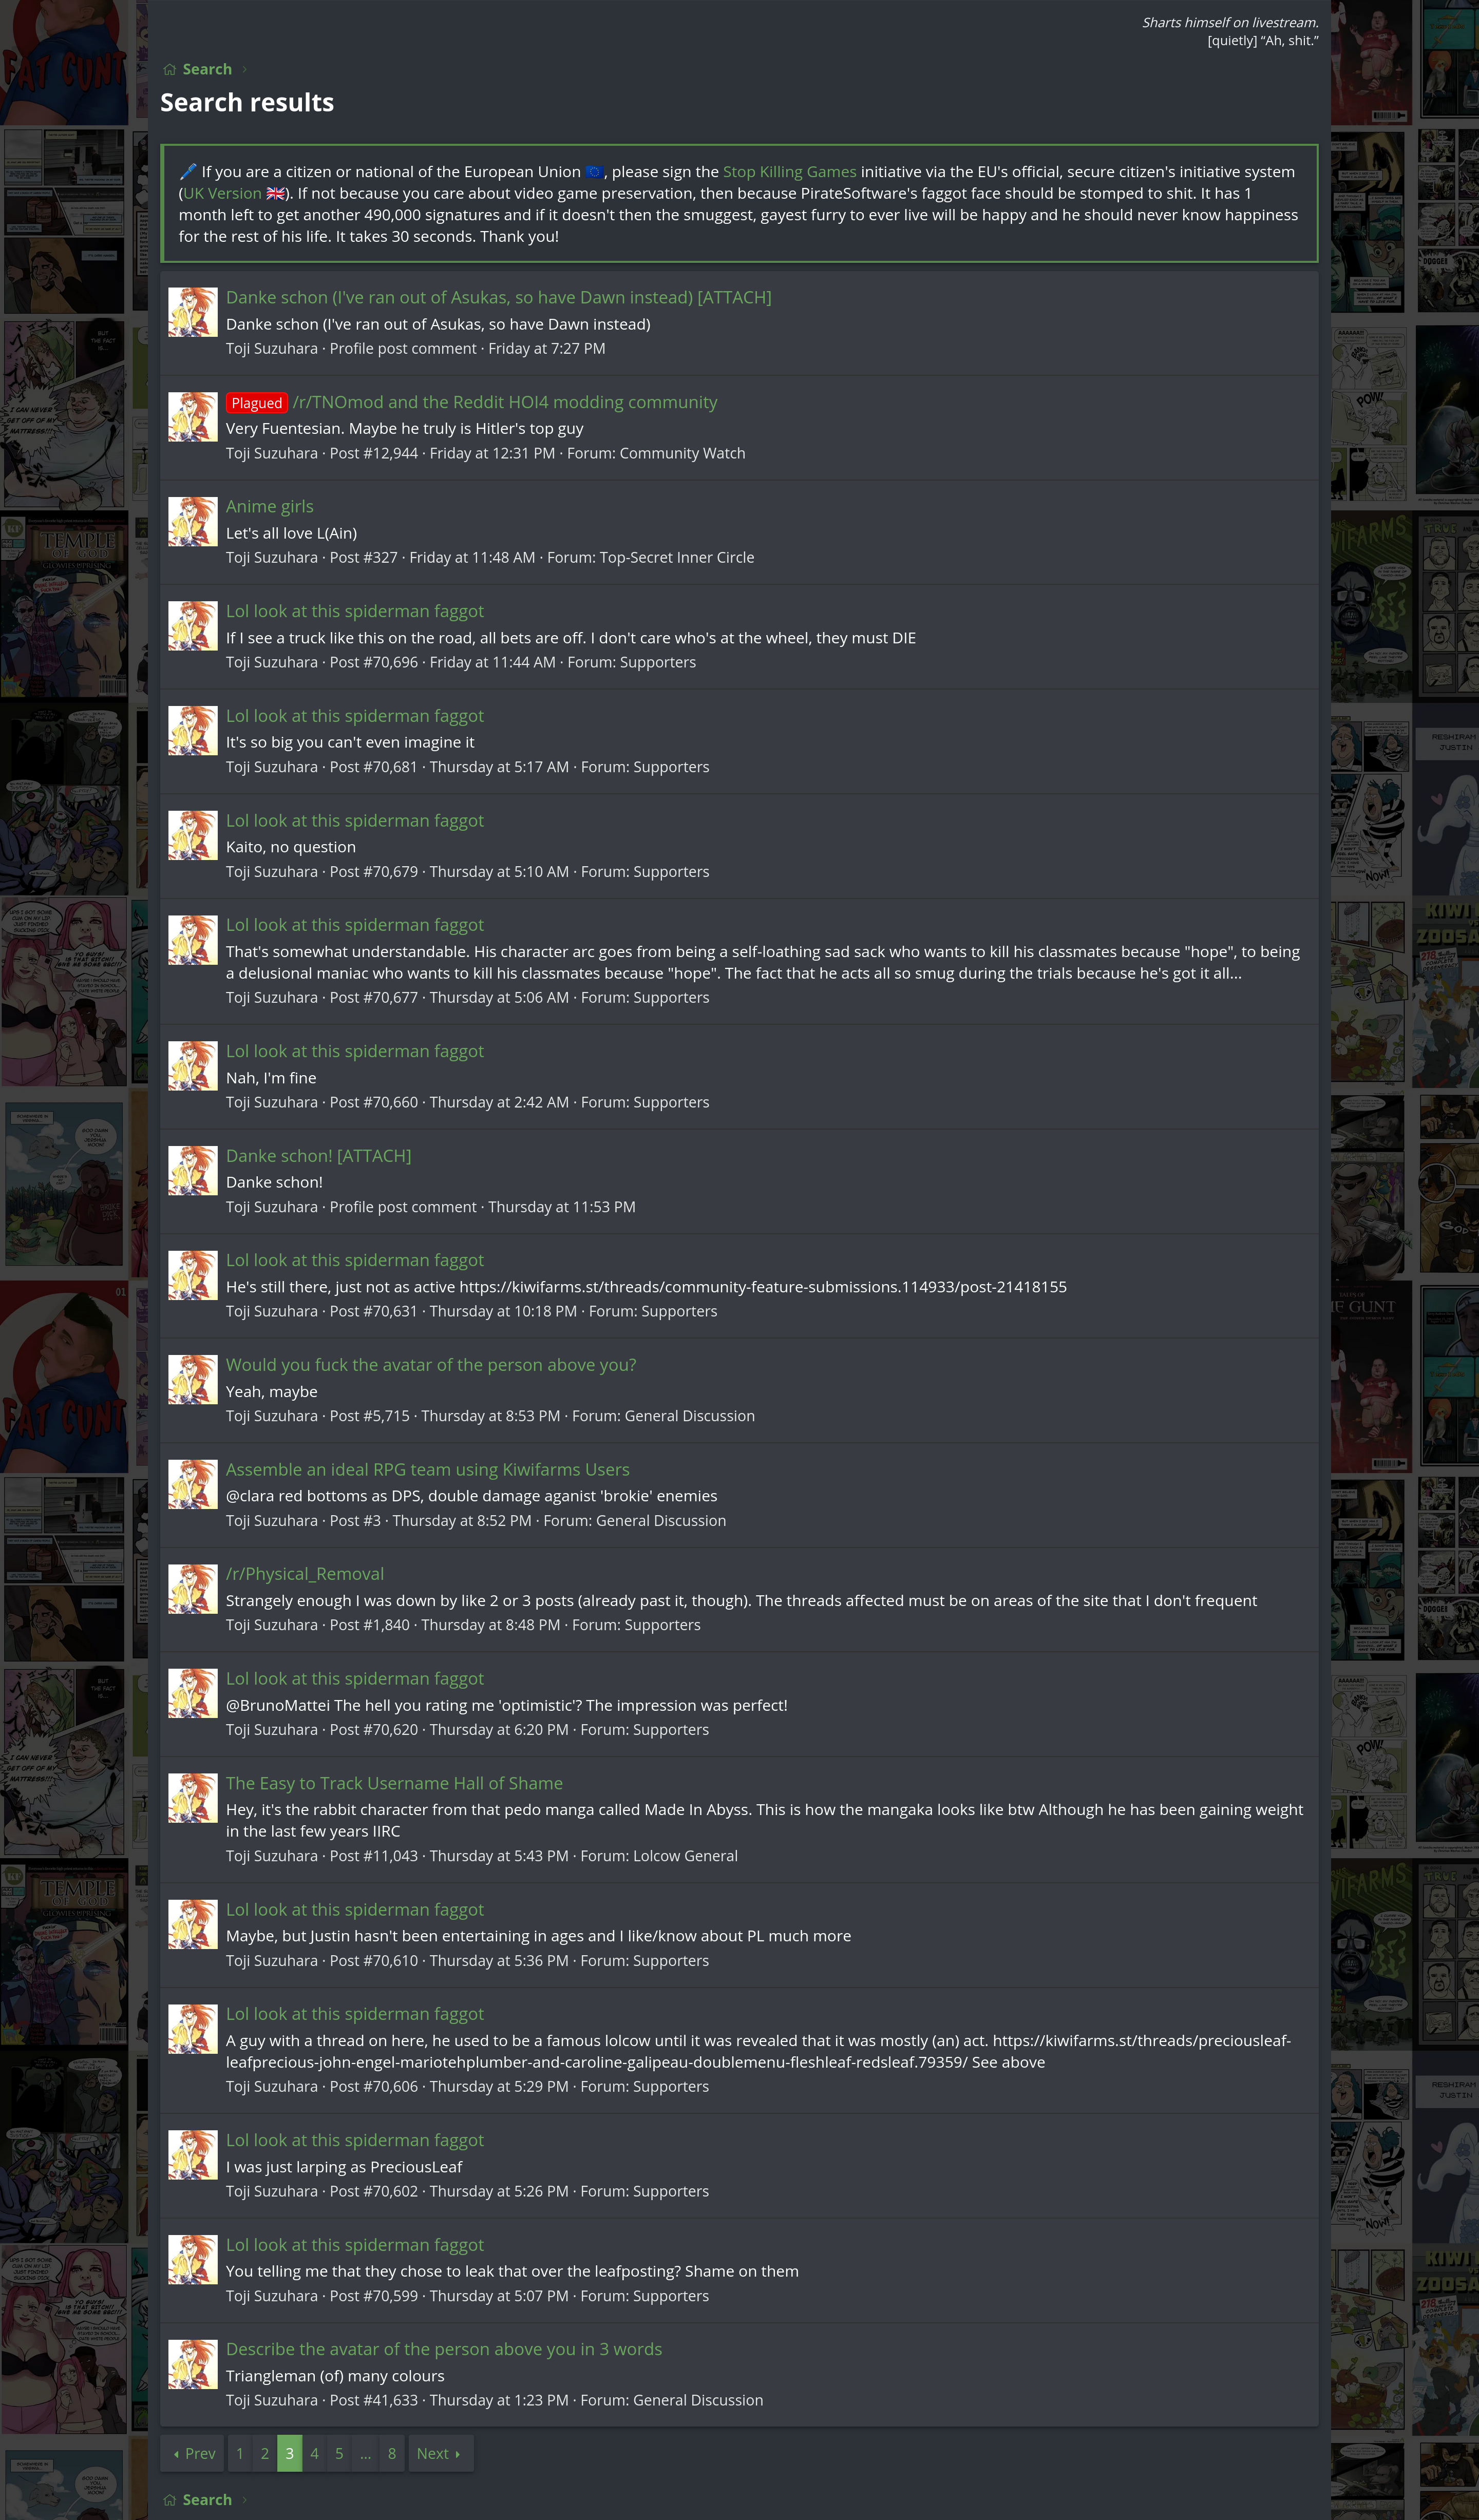The image size is (1479, 2520).
Task: Click the Prev page button
Action: tap(194, 2453)
